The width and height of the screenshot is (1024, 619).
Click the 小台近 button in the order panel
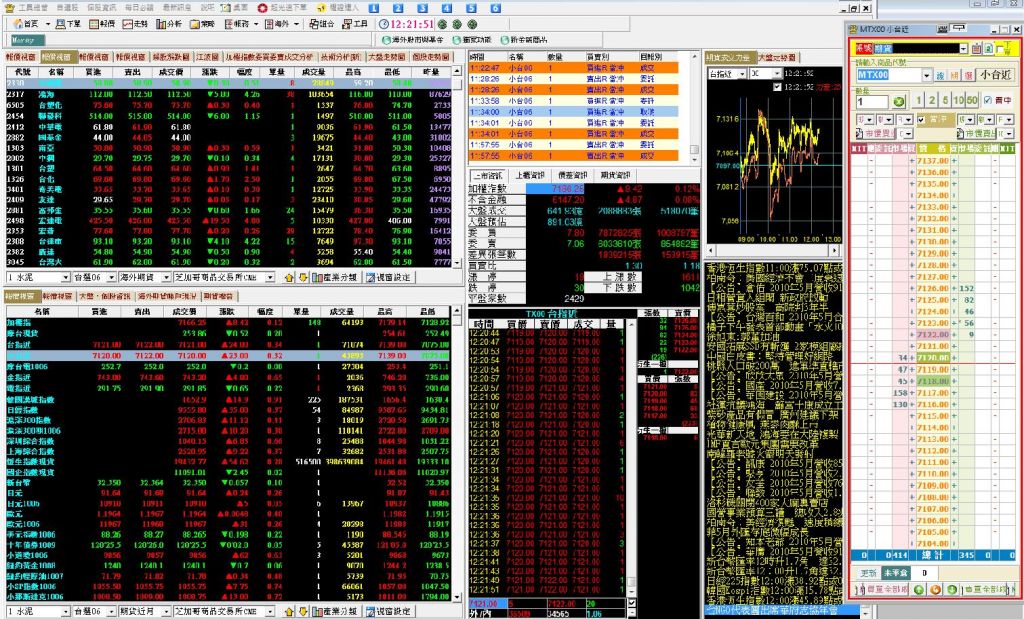995,75
